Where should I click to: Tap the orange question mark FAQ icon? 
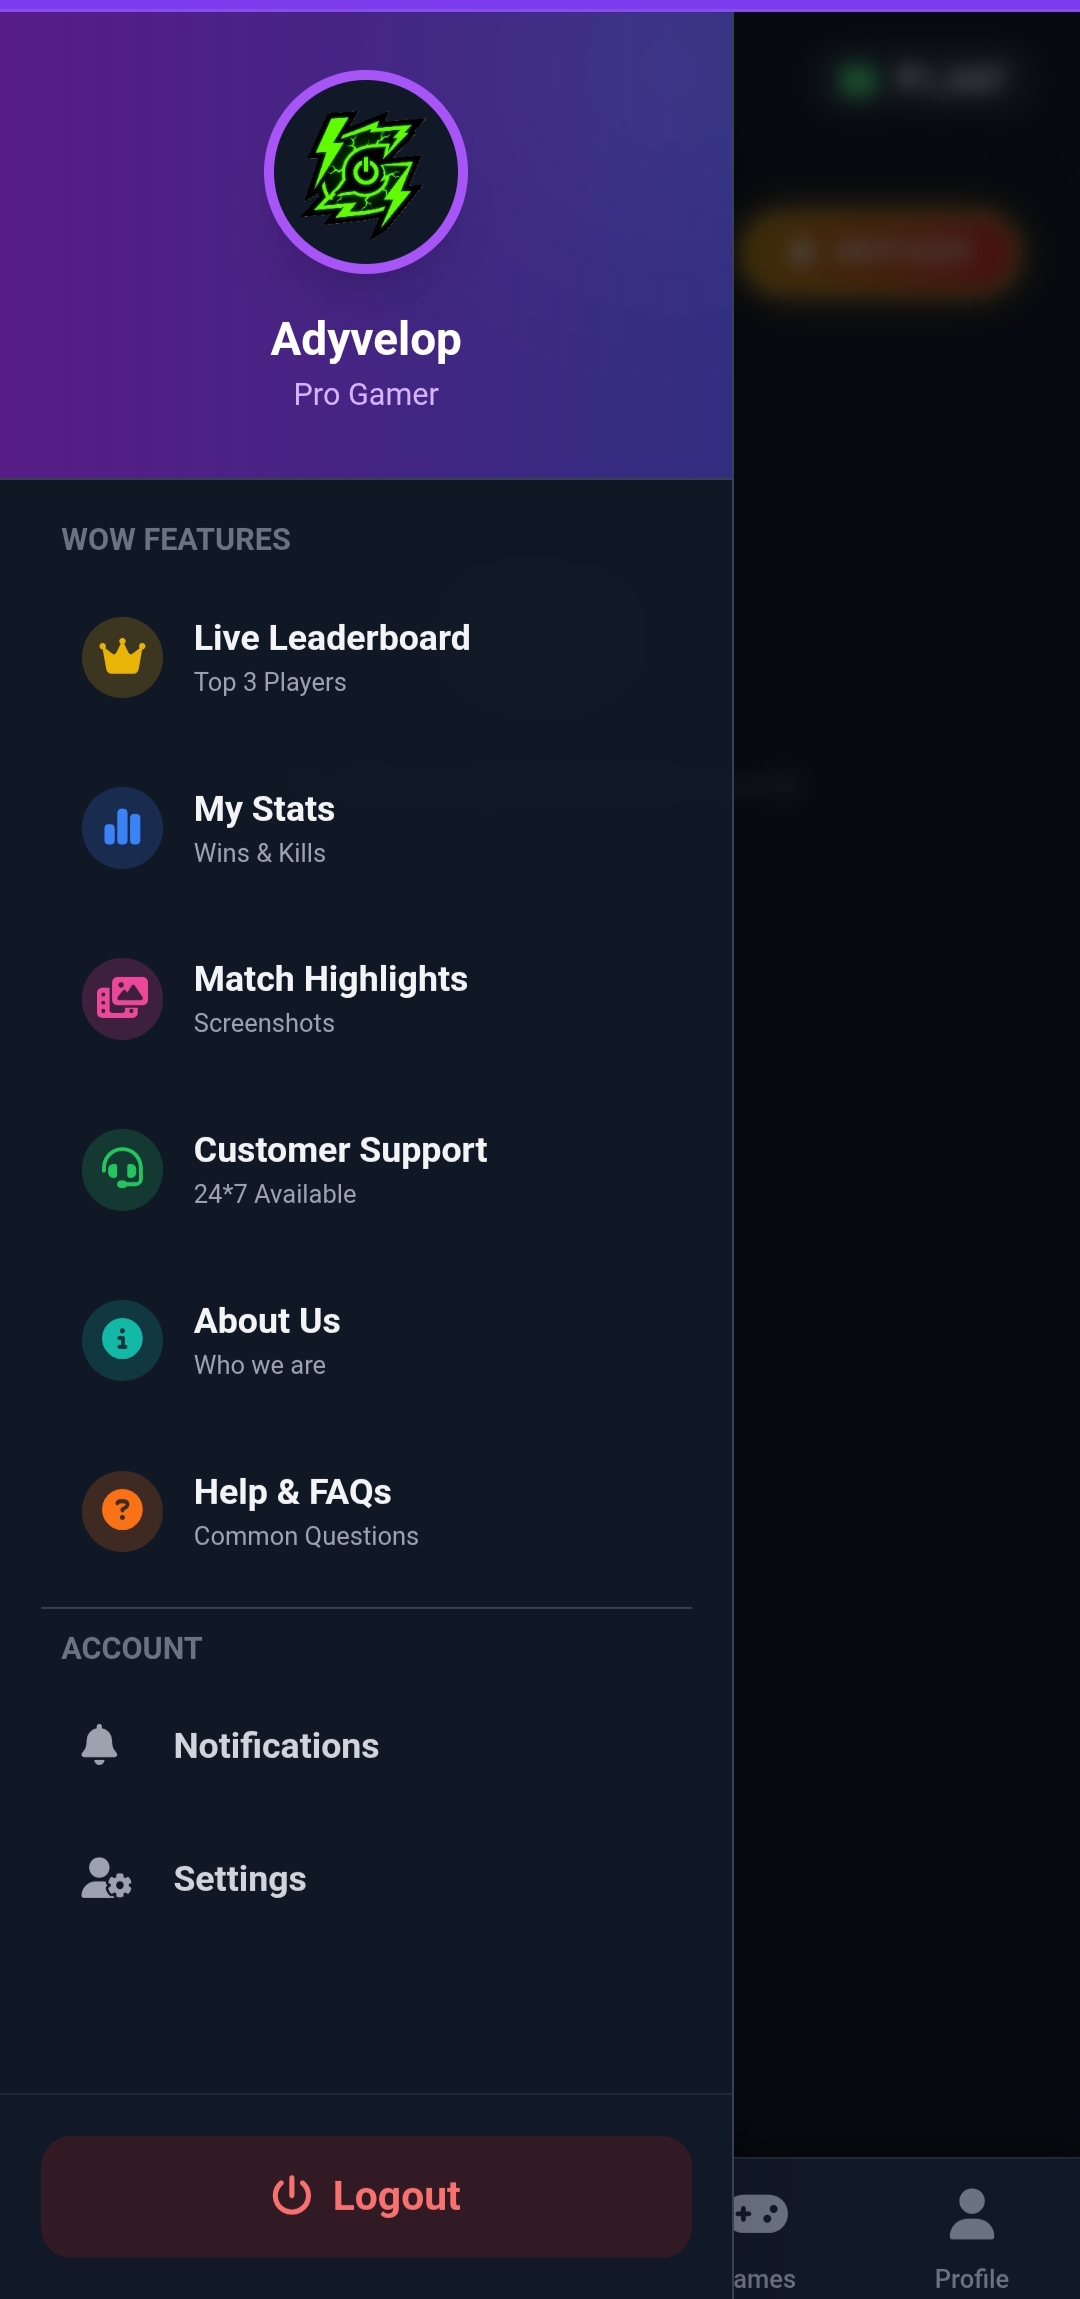tap(122, 1511)
